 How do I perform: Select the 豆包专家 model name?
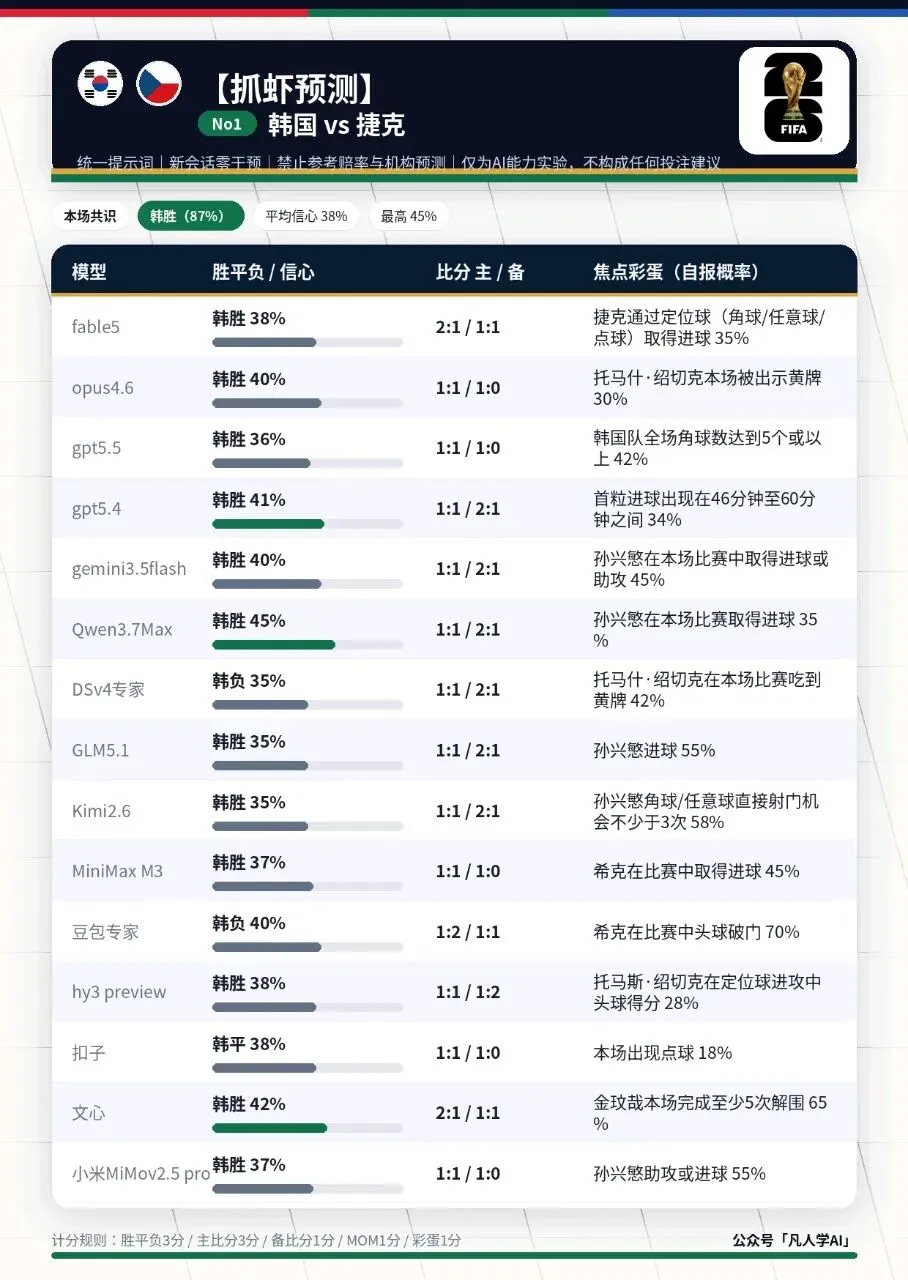click(105, 932)
